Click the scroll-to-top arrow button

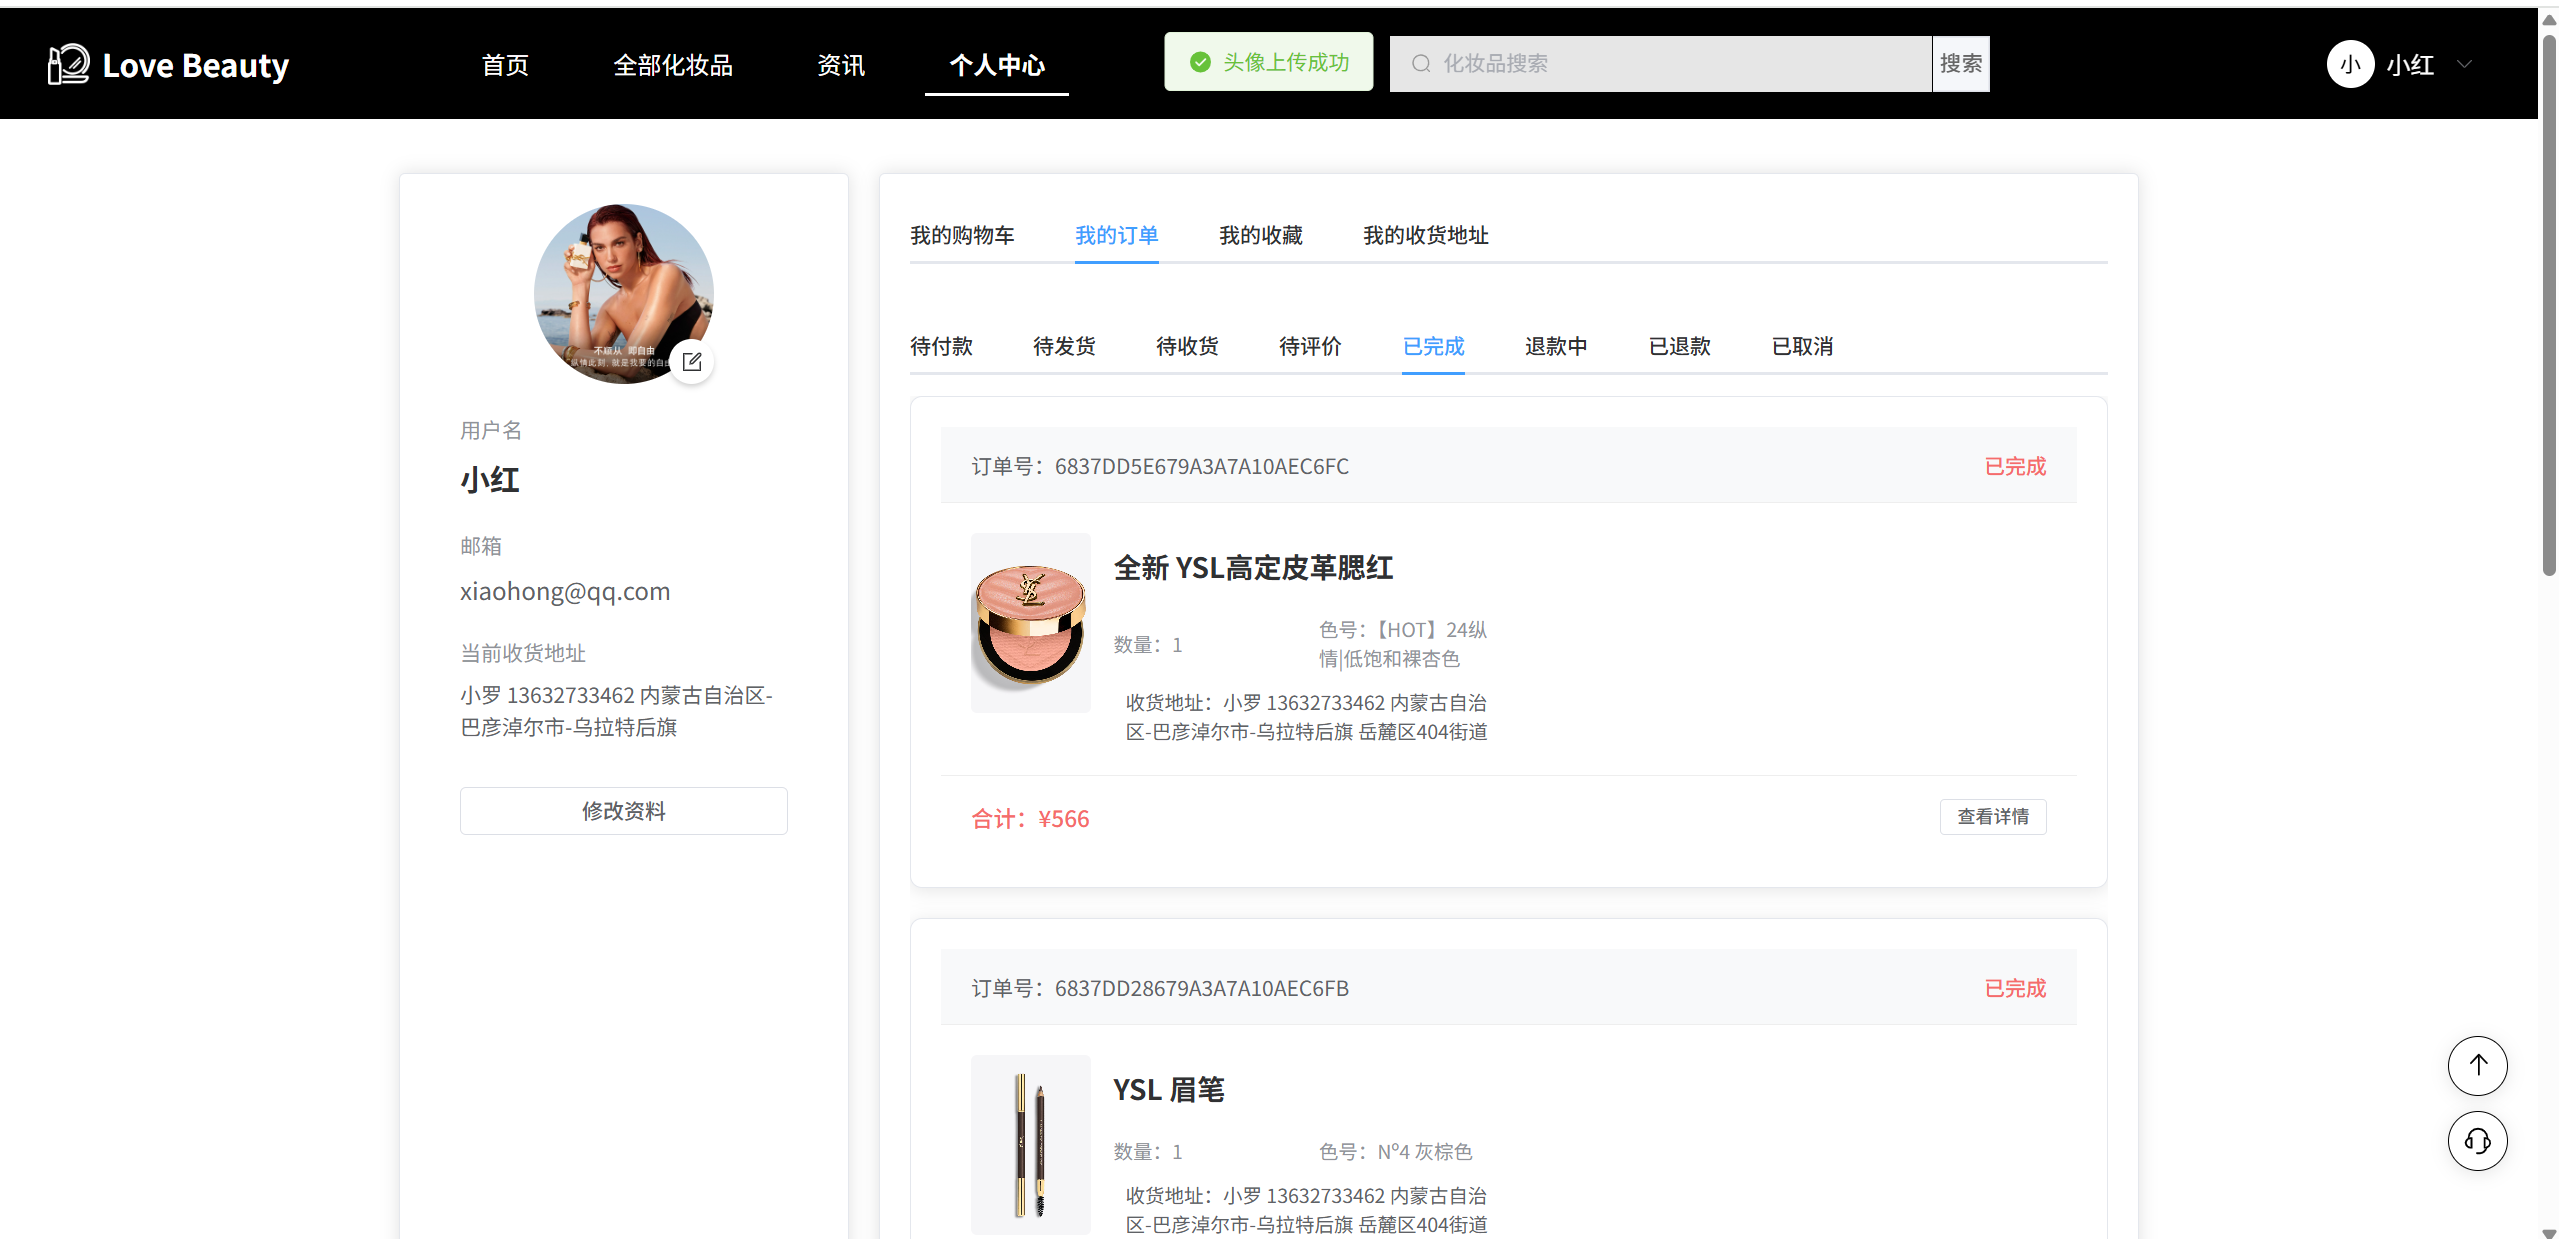click(2477, 1065)
